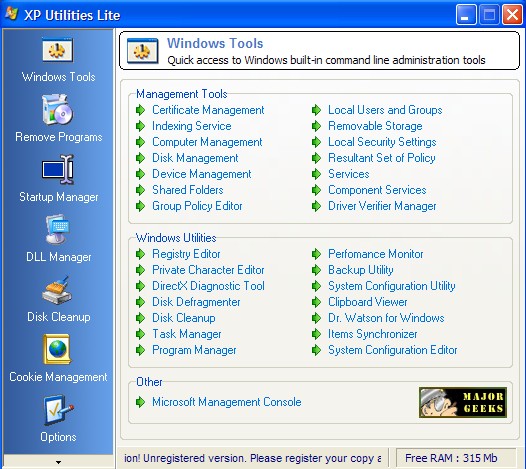Click green arrow beside Certificate Management

(140, 110)
